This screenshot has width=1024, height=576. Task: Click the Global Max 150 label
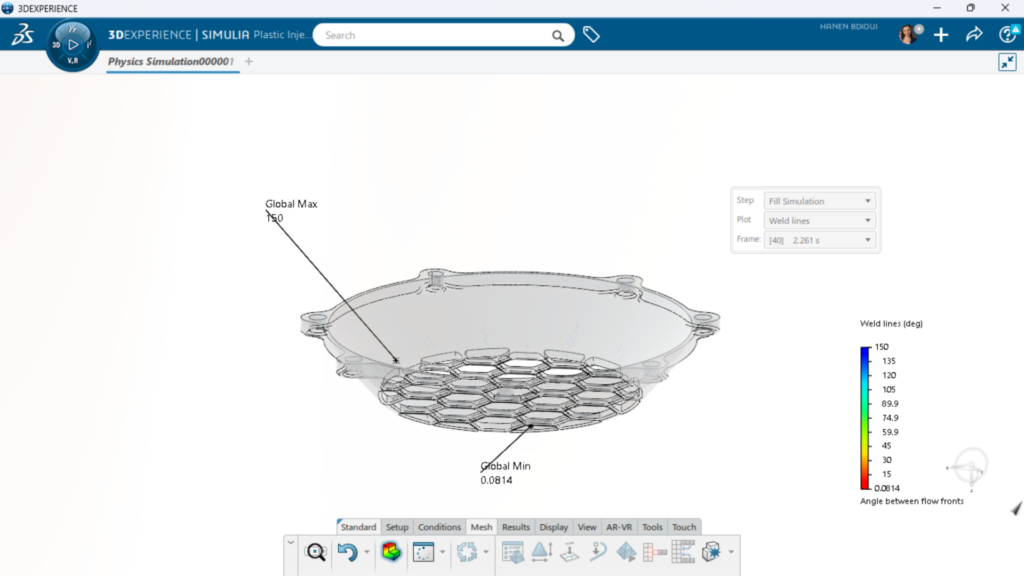(291, 211)
